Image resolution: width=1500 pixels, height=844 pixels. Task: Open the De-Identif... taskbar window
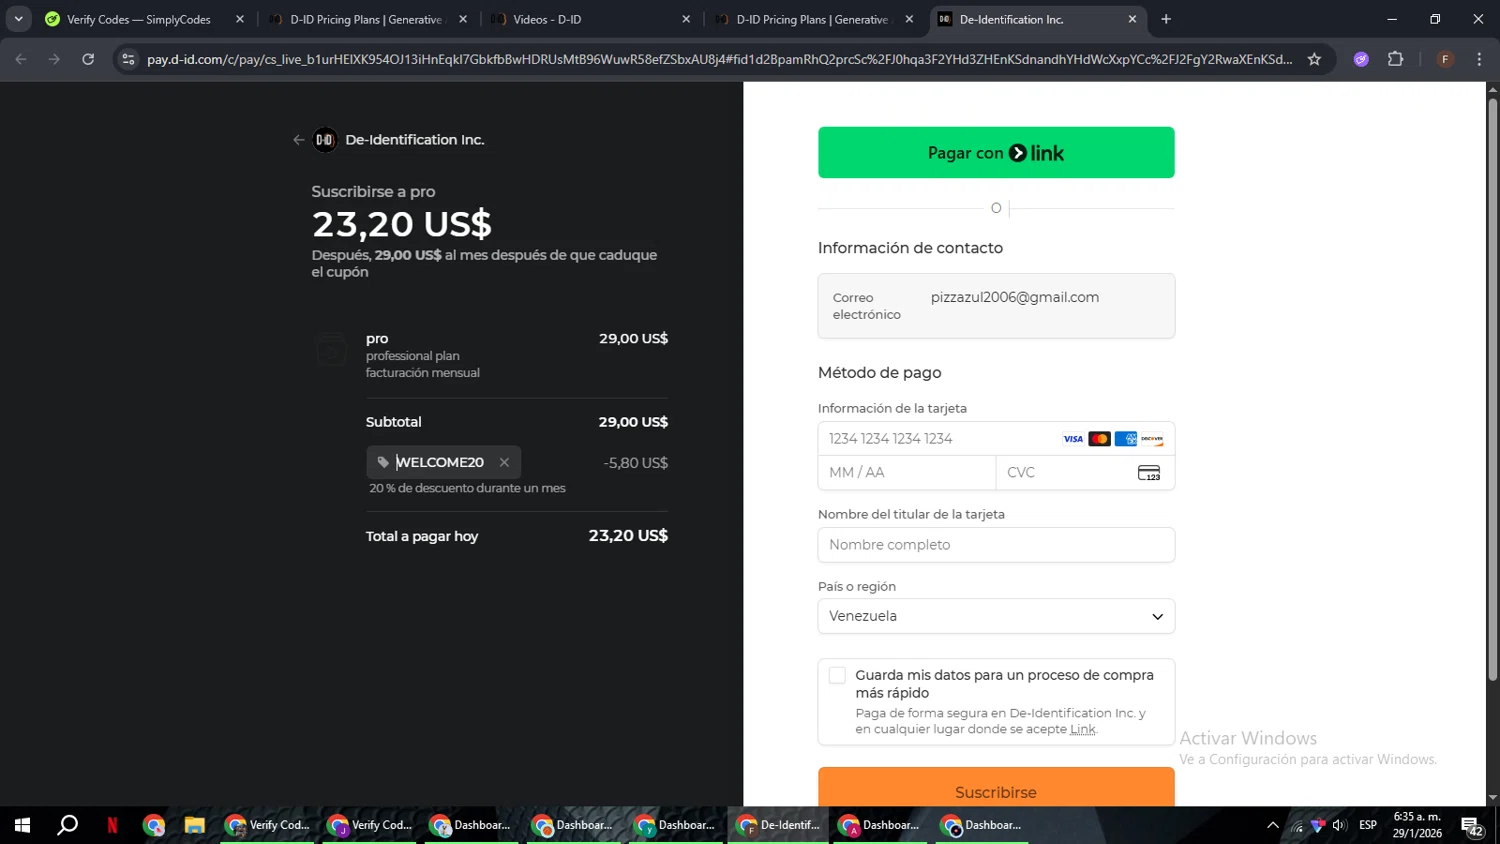(x=778, y=825)
